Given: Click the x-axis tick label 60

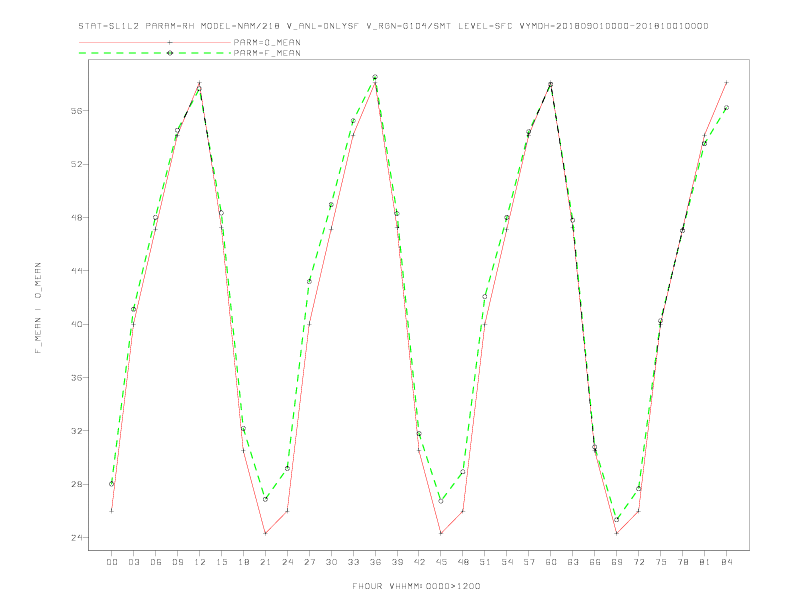Looking at the screenshot, I should (x=551, y=562).
